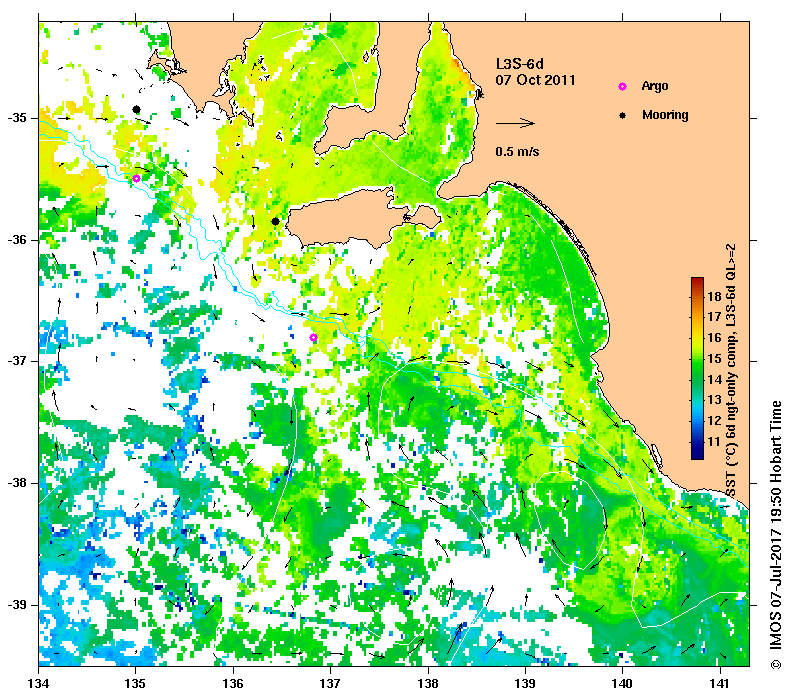Click latitude axis label '-39'
The image size is (791, 700).
click(x=17, y=605)
